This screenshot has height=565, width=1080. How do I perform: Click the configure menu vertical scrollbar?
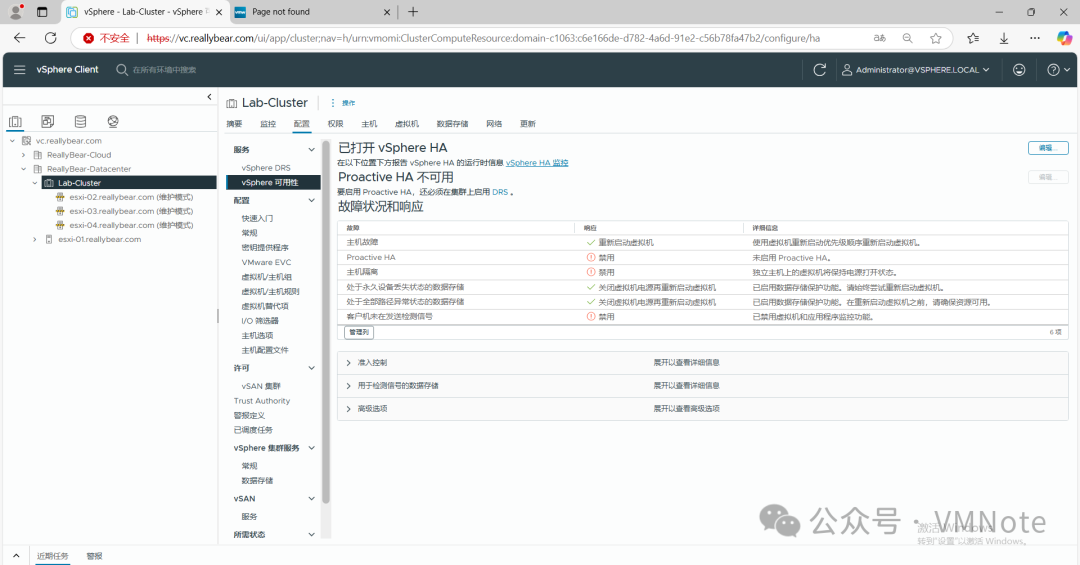[326, 324]
